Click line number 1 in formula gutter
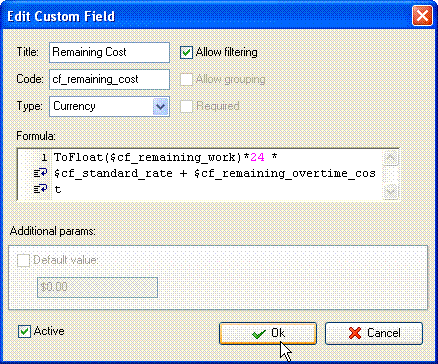The width and height of the screenshot is (438, 364). pos(44,157)
